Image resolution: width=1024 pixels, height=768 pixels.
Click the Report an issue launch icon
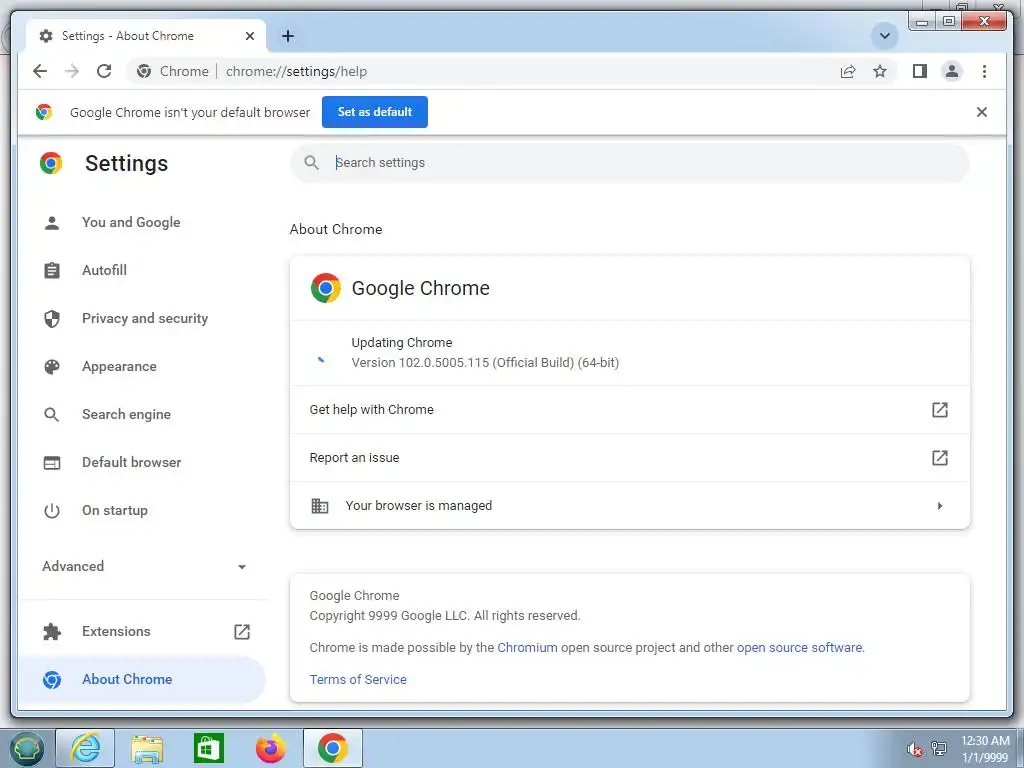coord(939,458)
